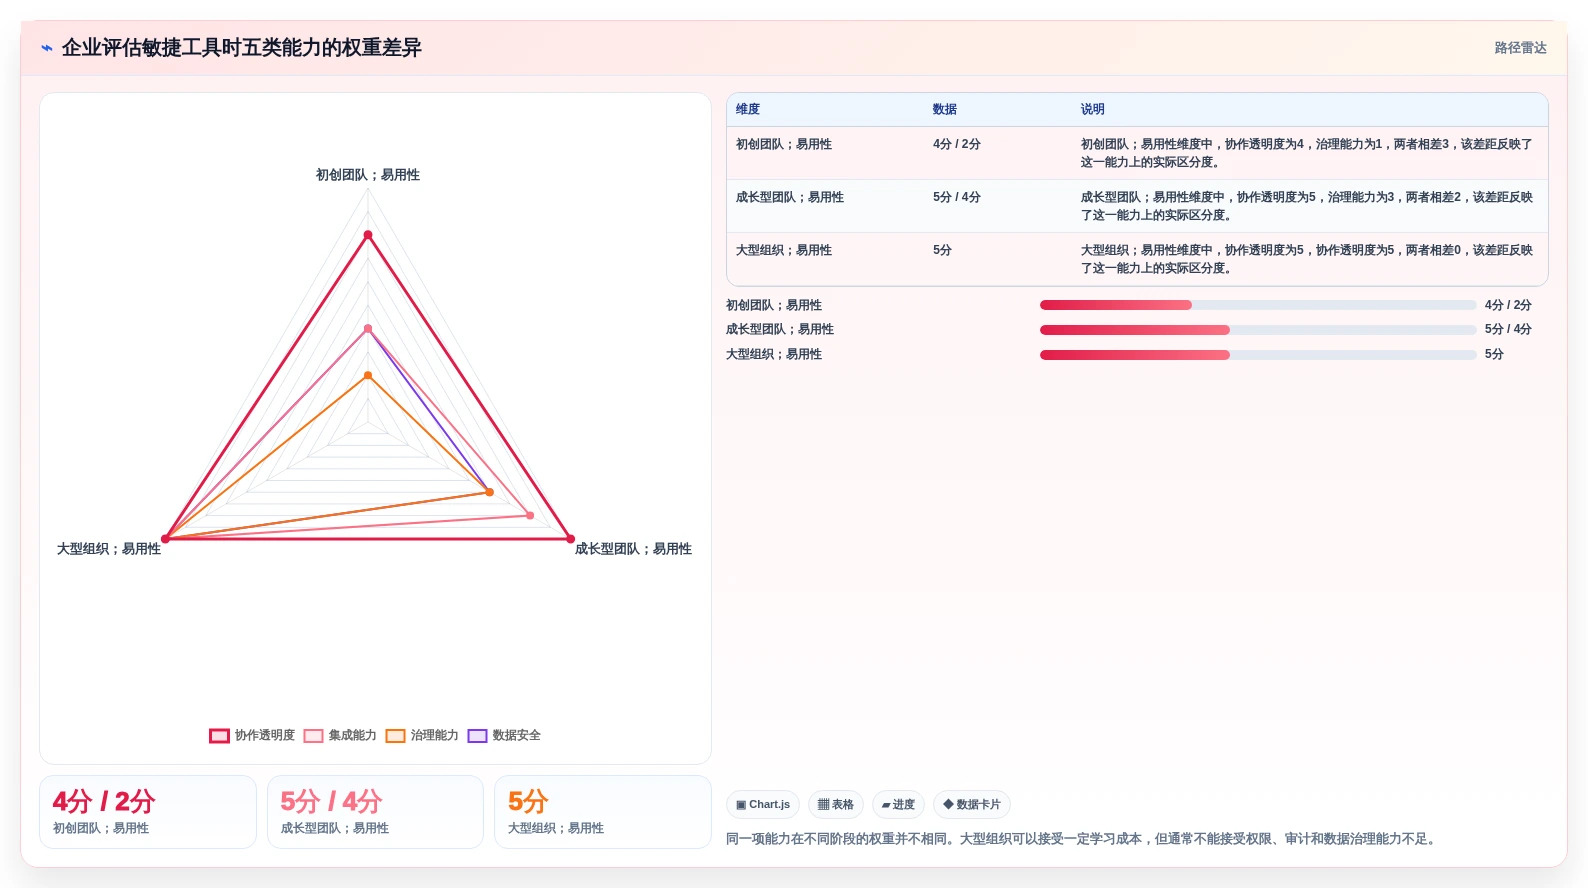Click the pink 集成能力 point on the top axis
The image size is (1588, 888).
click(x=368, y=329)
